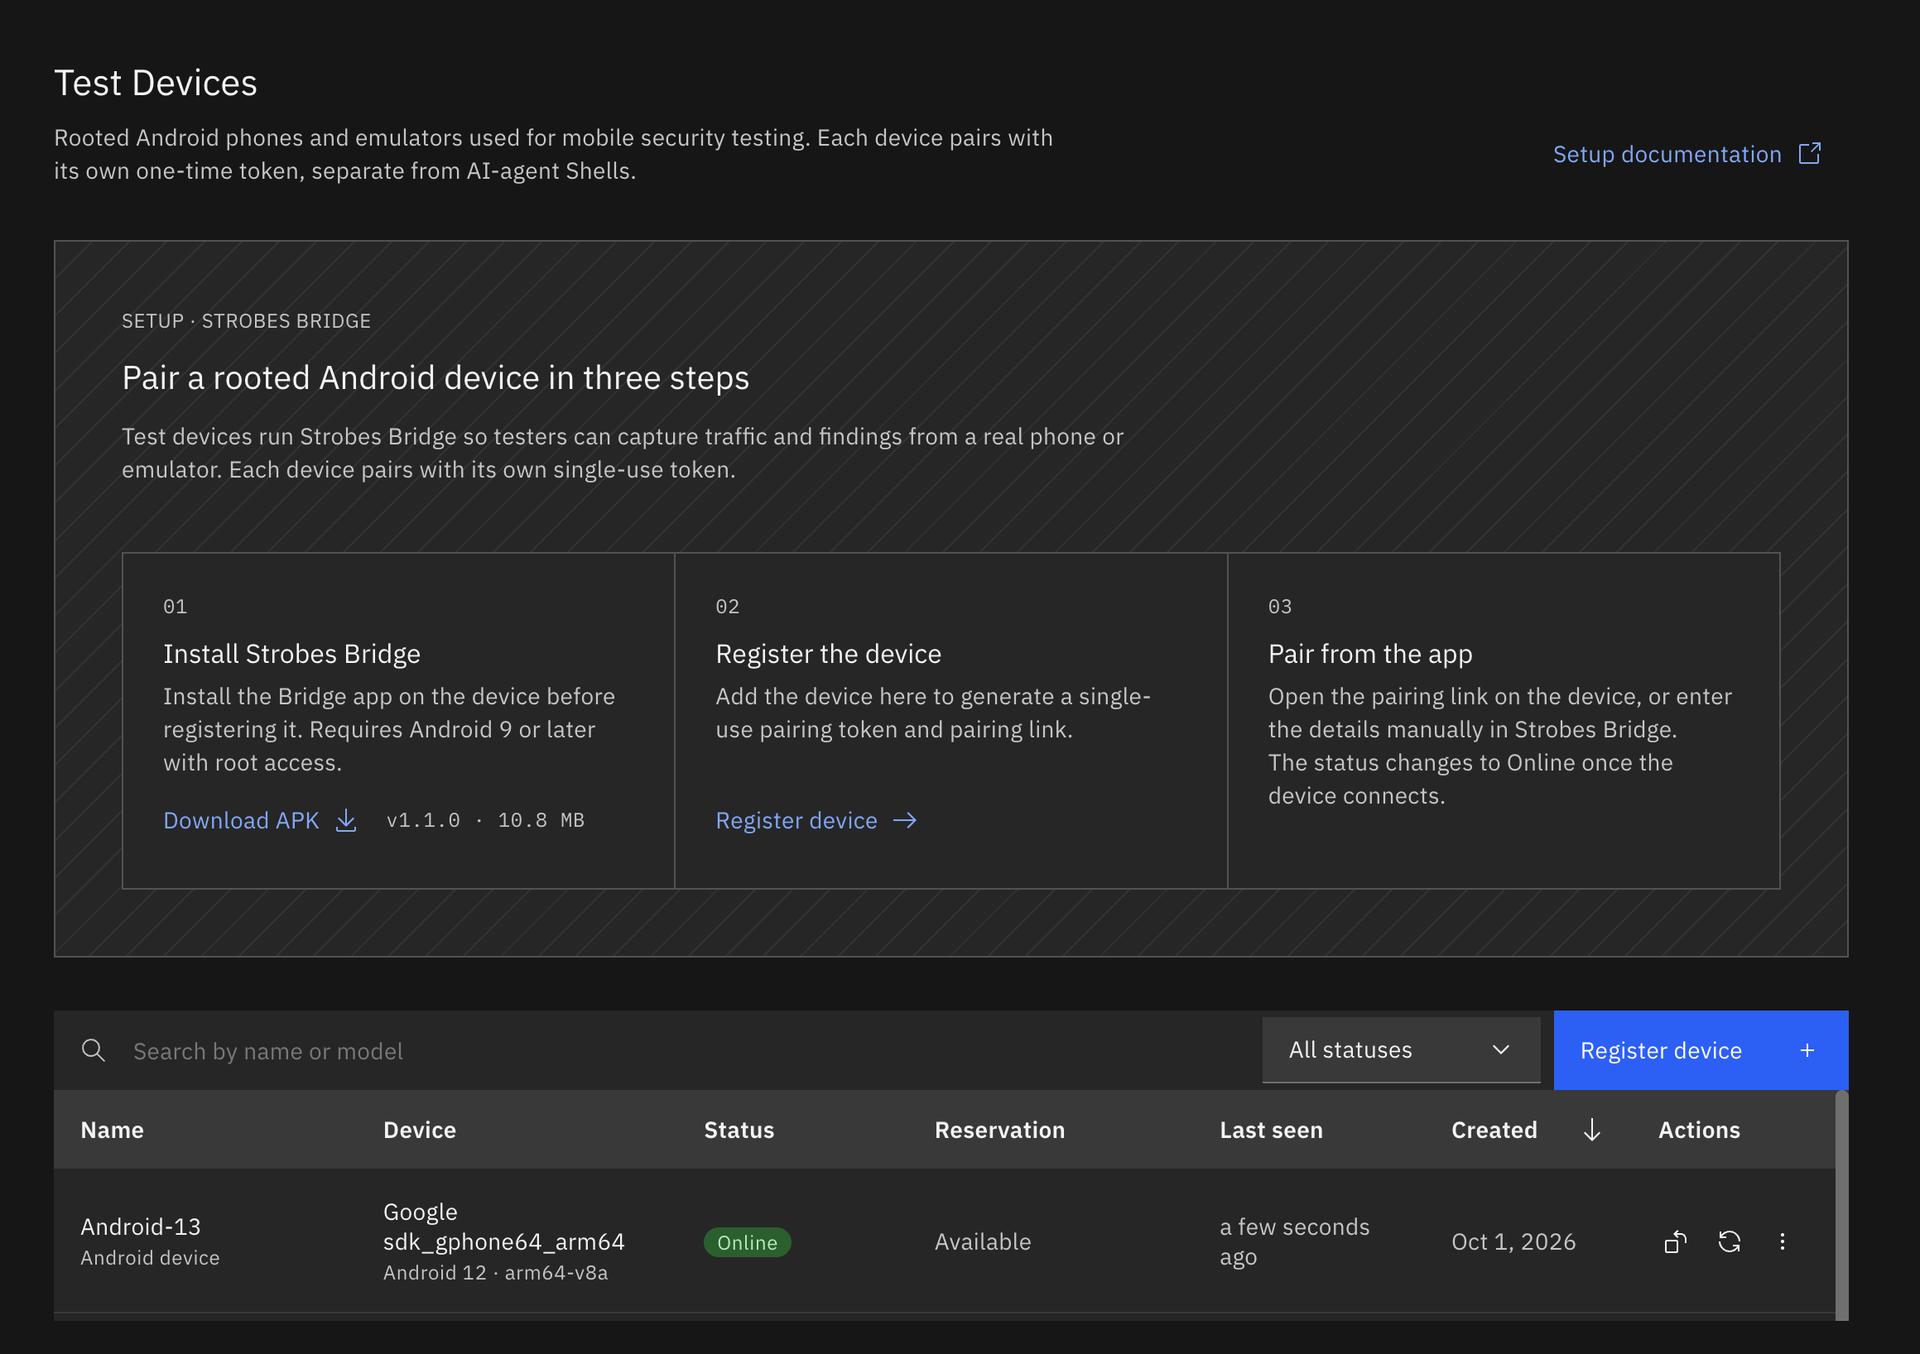Click the magnifier search icon
1920x1354 pixels.
93,1050
